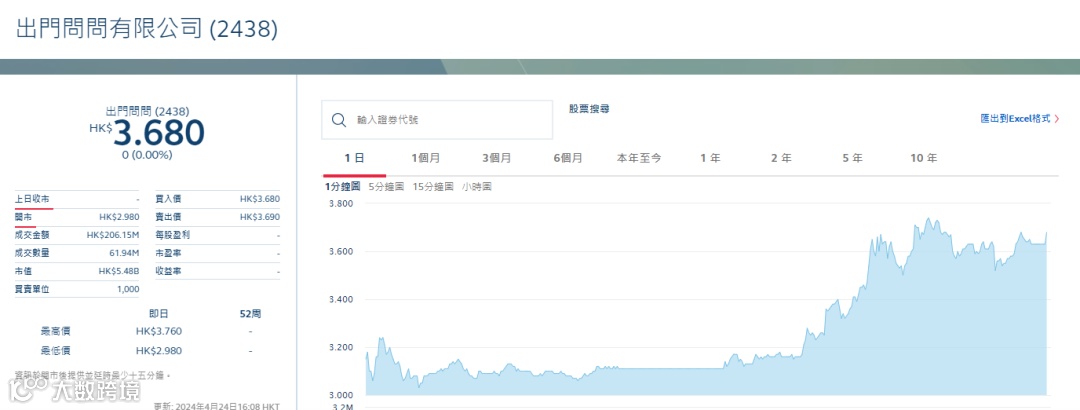
Task: Choose the 小時圖 chart interval
Action: [477, 187]
